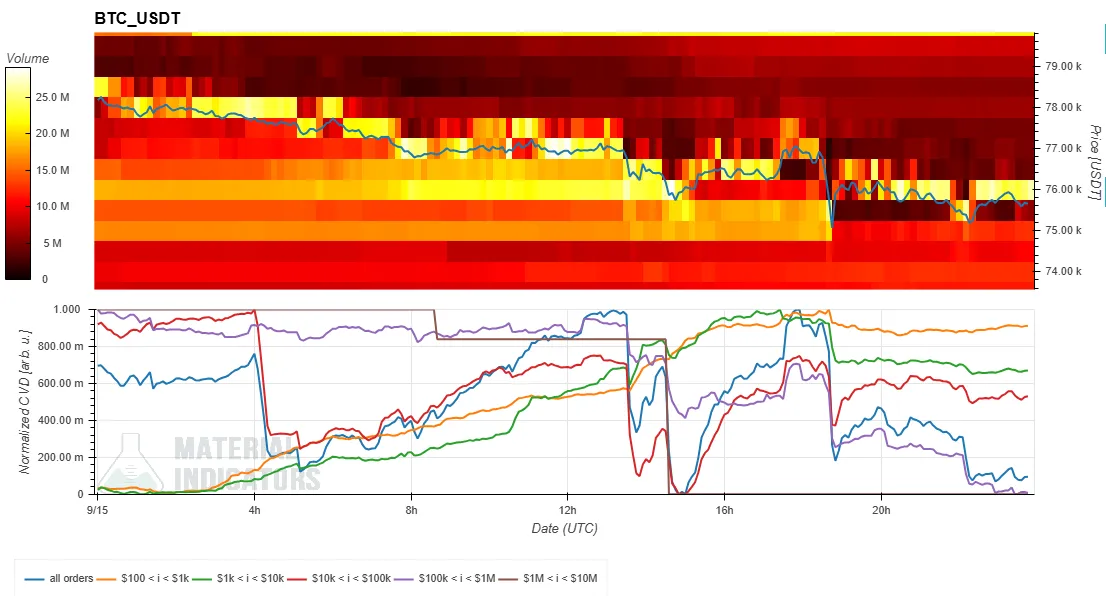This screenshot has height=596, width=1106.
Task: Toggle the $1M < i < $10M legend entry
Action: tap(548, 578)
